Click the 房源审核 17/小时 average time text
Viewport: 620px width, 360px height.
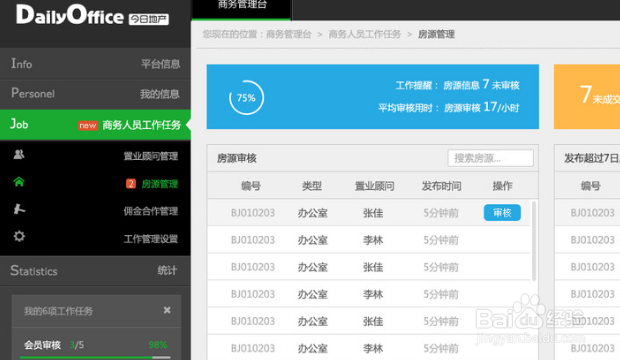click(x=481, y=107)
